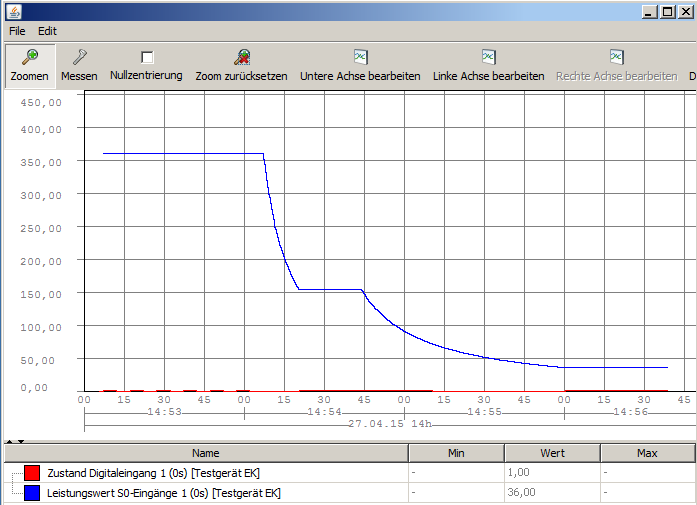The height and width of the screenshot is (505, 697).
Task: Open the Edit menu
Action: 48,31
